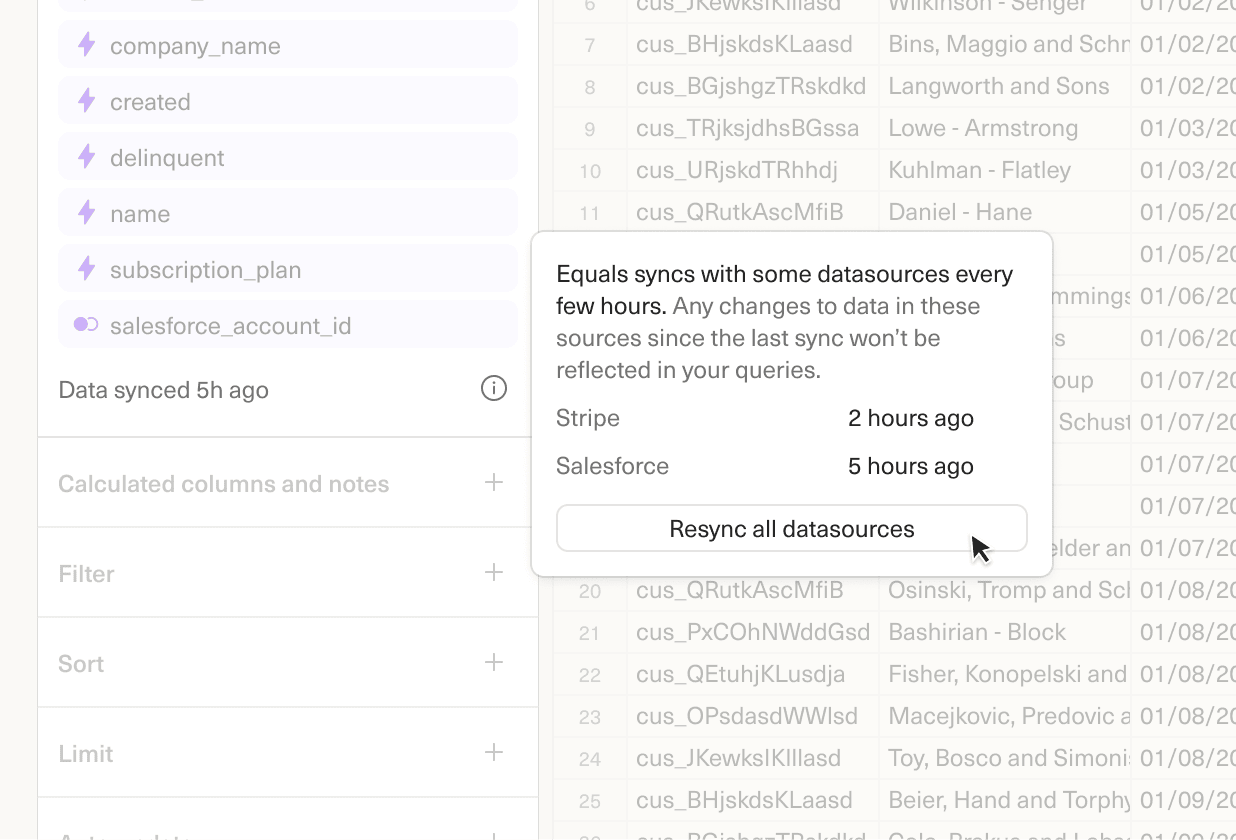Expand the Sort section
Screen dimensions: 1236x840
click(x=493, y=663)
